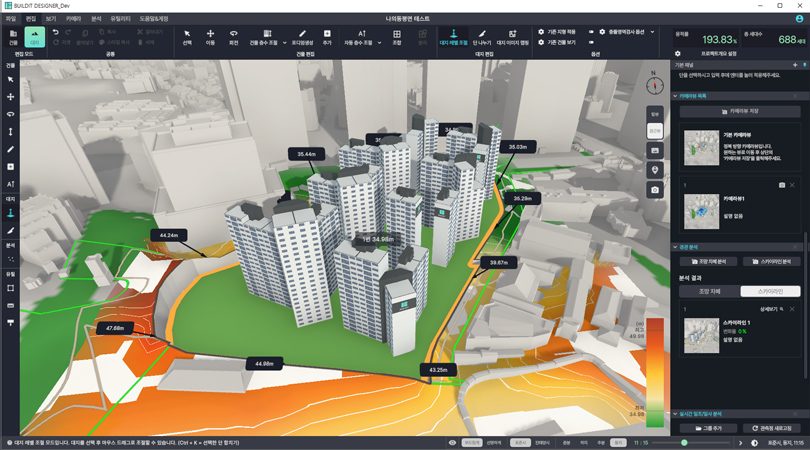Viewport: 810px width, 450px height.
Task: Open the 건물 층수 조절 dropdown arrow
Action: pos(285,43)
